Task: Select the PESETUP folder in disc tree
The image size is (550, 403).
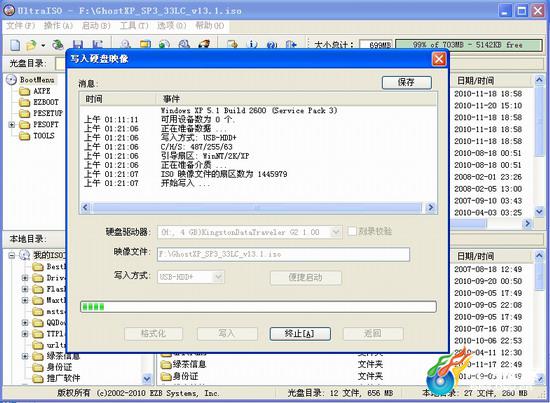Action: [x=48, y=113]
